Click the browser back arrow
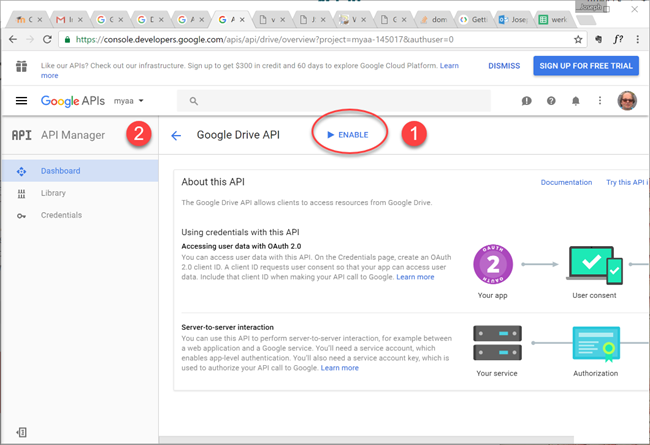The image size is (650, 445). pyautogui.click(x=13, y=39)
